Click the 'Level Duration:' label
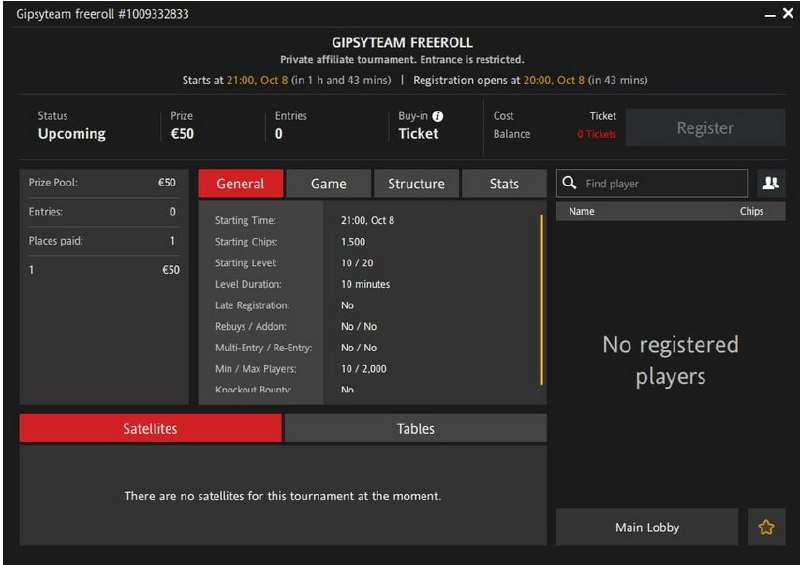 coord(248,284)
